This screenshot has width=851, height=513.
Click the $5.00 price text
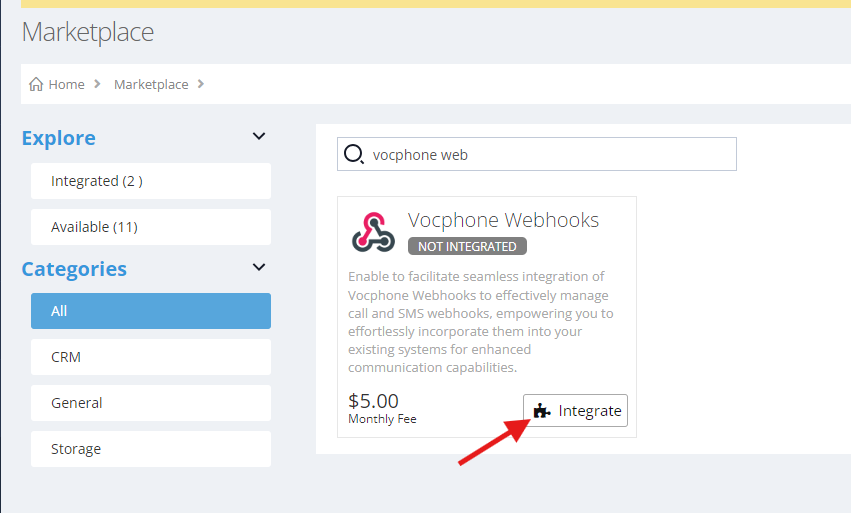coord(373,401)
